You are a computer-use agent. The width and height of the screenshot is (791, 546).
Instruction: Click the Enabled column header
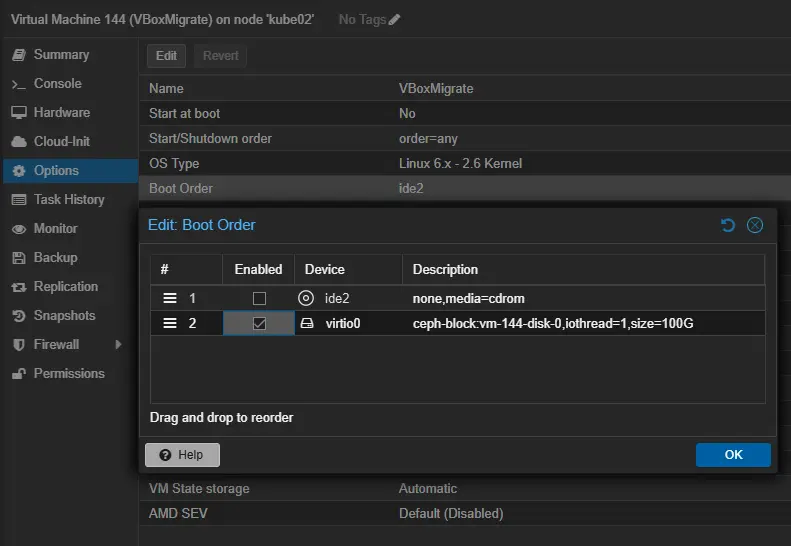[258, 269]
